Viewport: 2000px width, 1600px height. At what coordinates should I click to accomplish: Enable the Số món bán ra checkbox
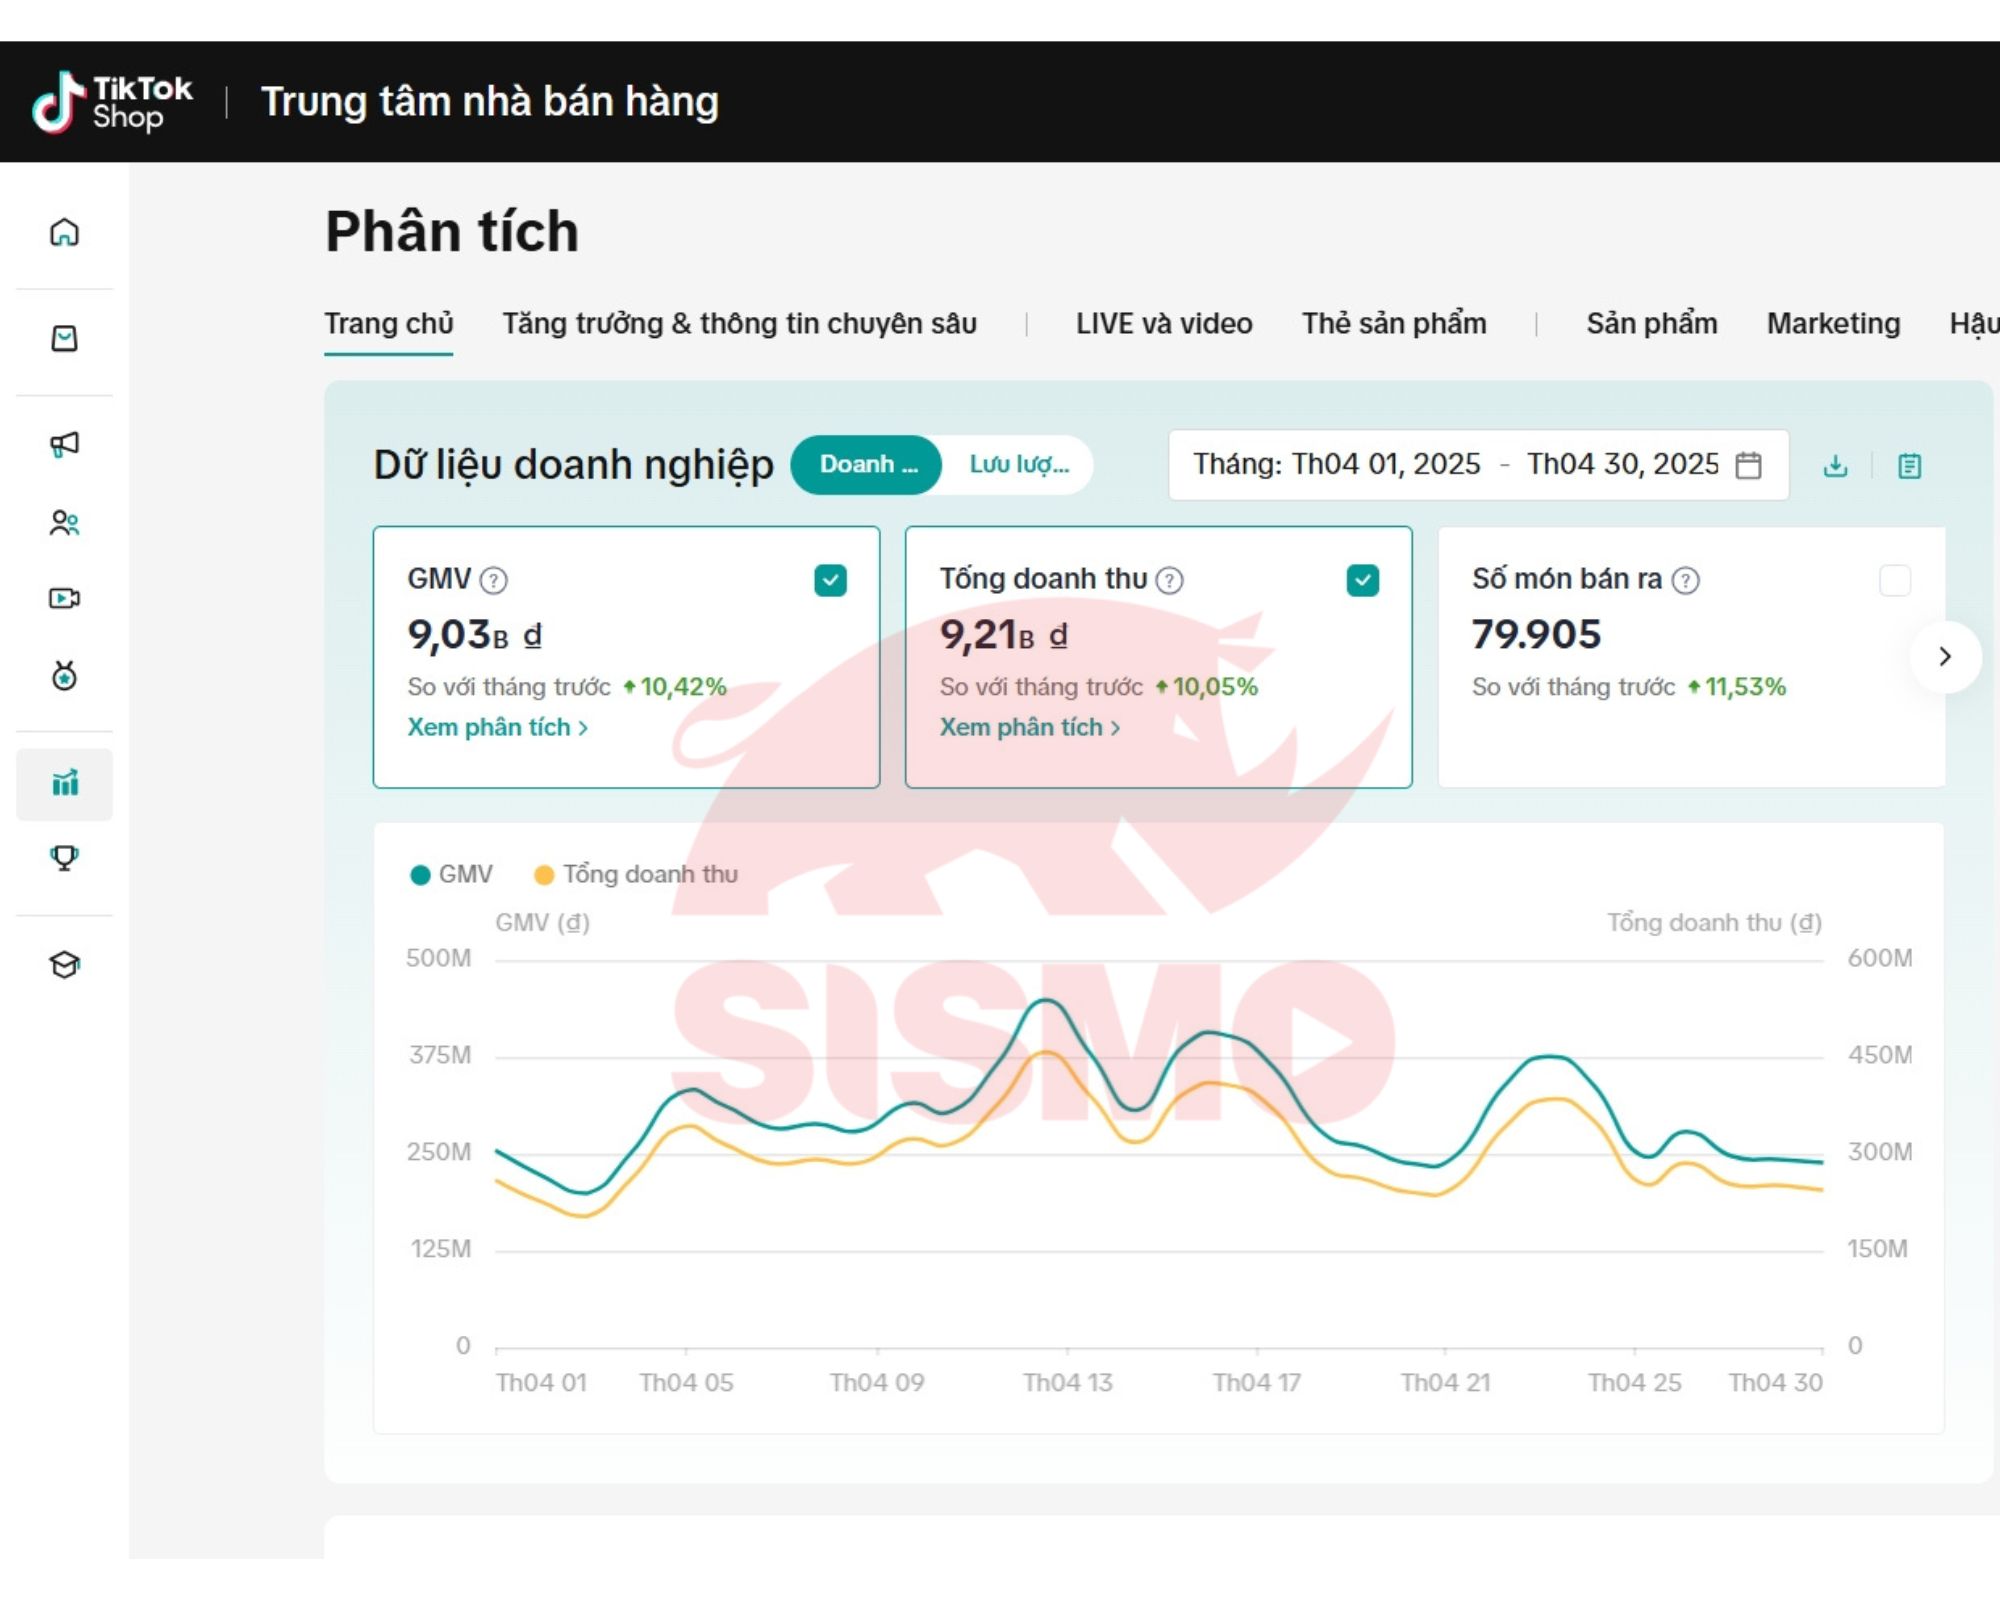tap(1894, 580)
